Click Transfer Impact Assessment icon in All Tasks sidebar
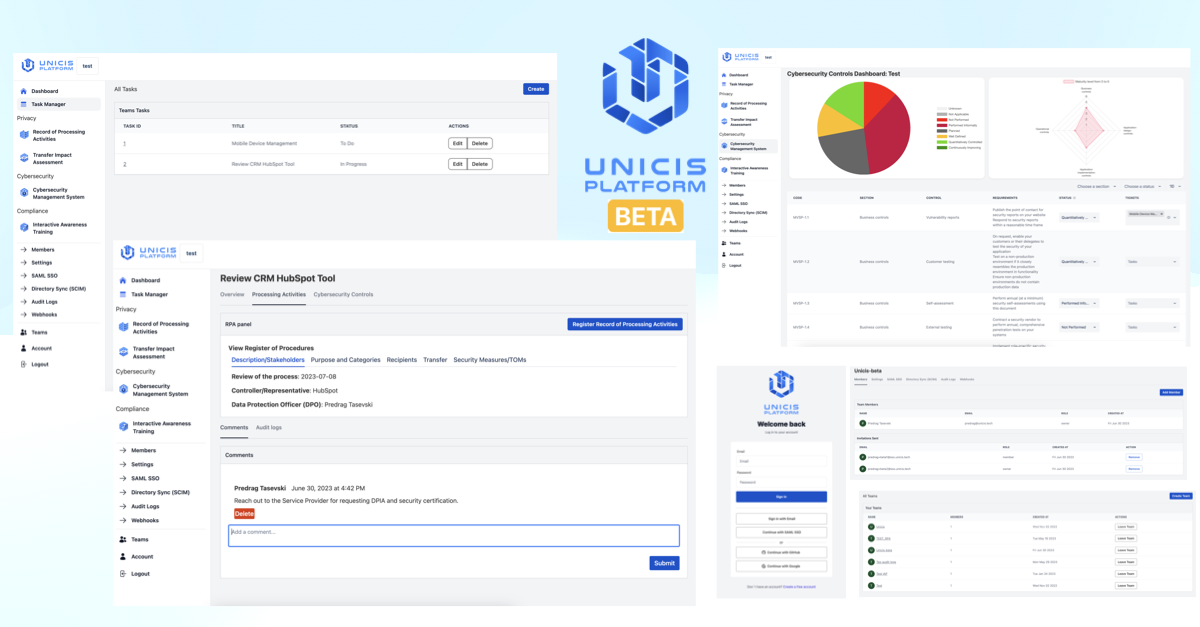 (x=24, y=158)
